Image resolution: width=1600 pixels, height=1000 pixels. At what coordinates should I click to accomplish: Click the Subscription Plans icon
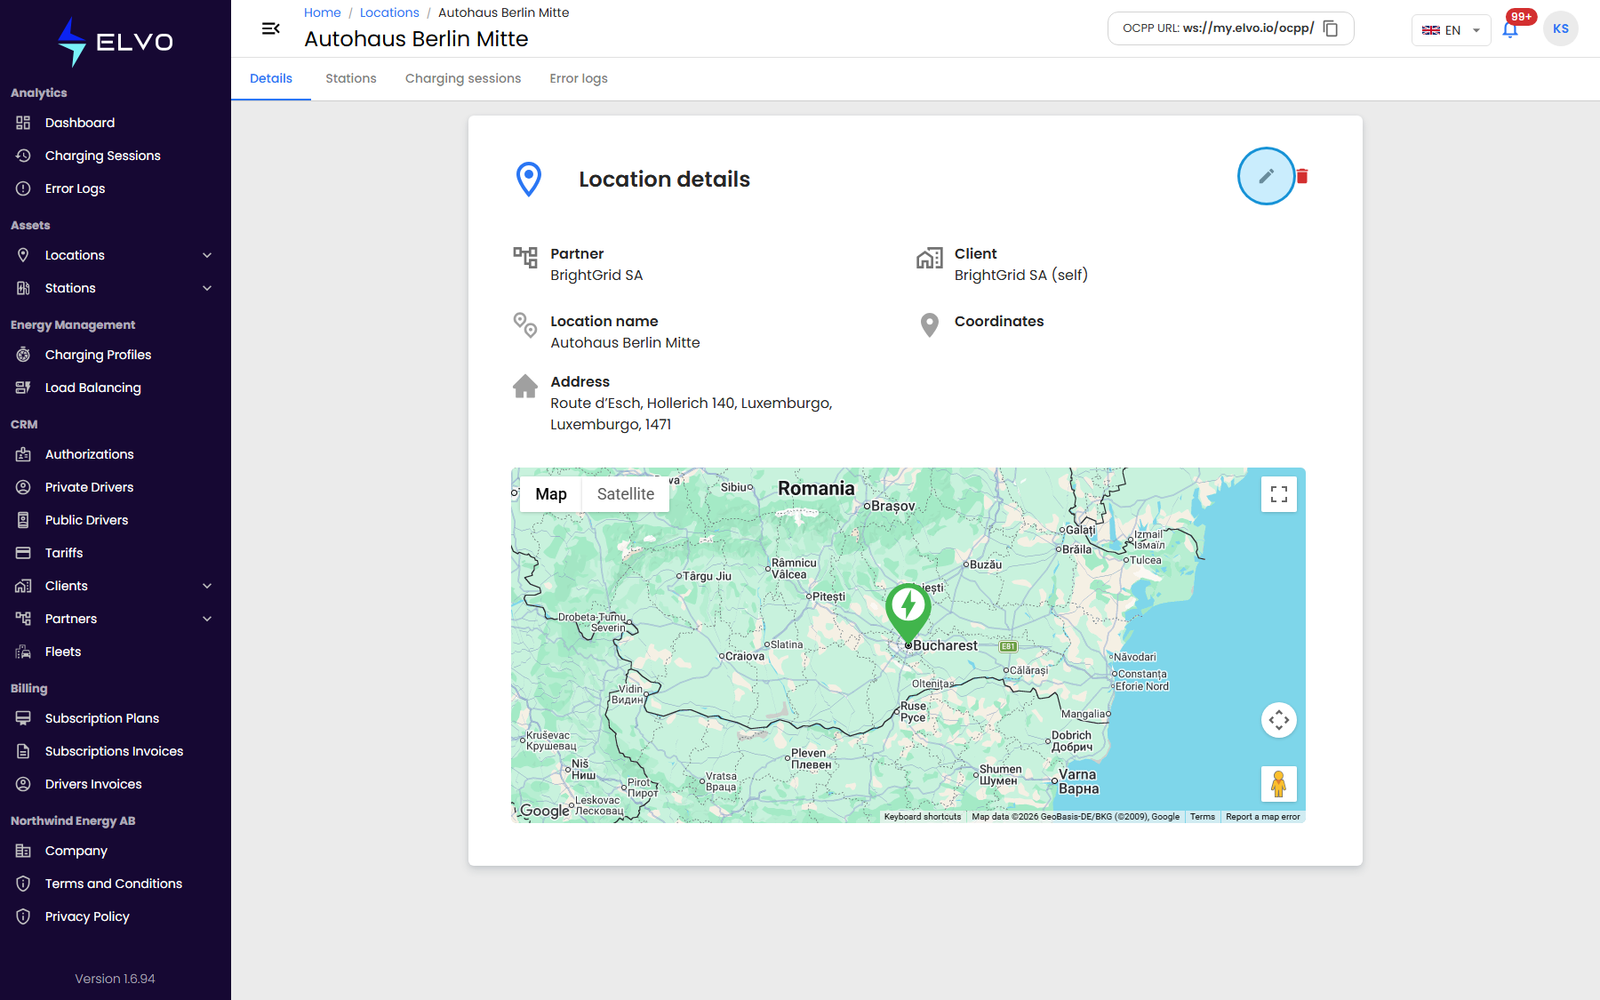coord(23,718)
